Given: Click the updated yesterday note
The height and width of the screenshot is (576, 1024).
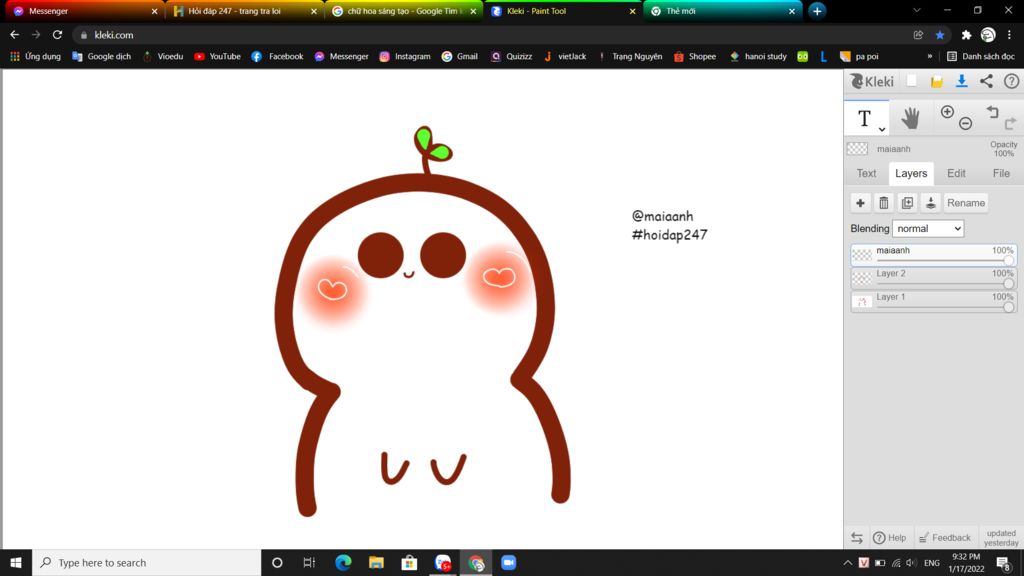Looking at the screenshot, I should [1000, 537].
